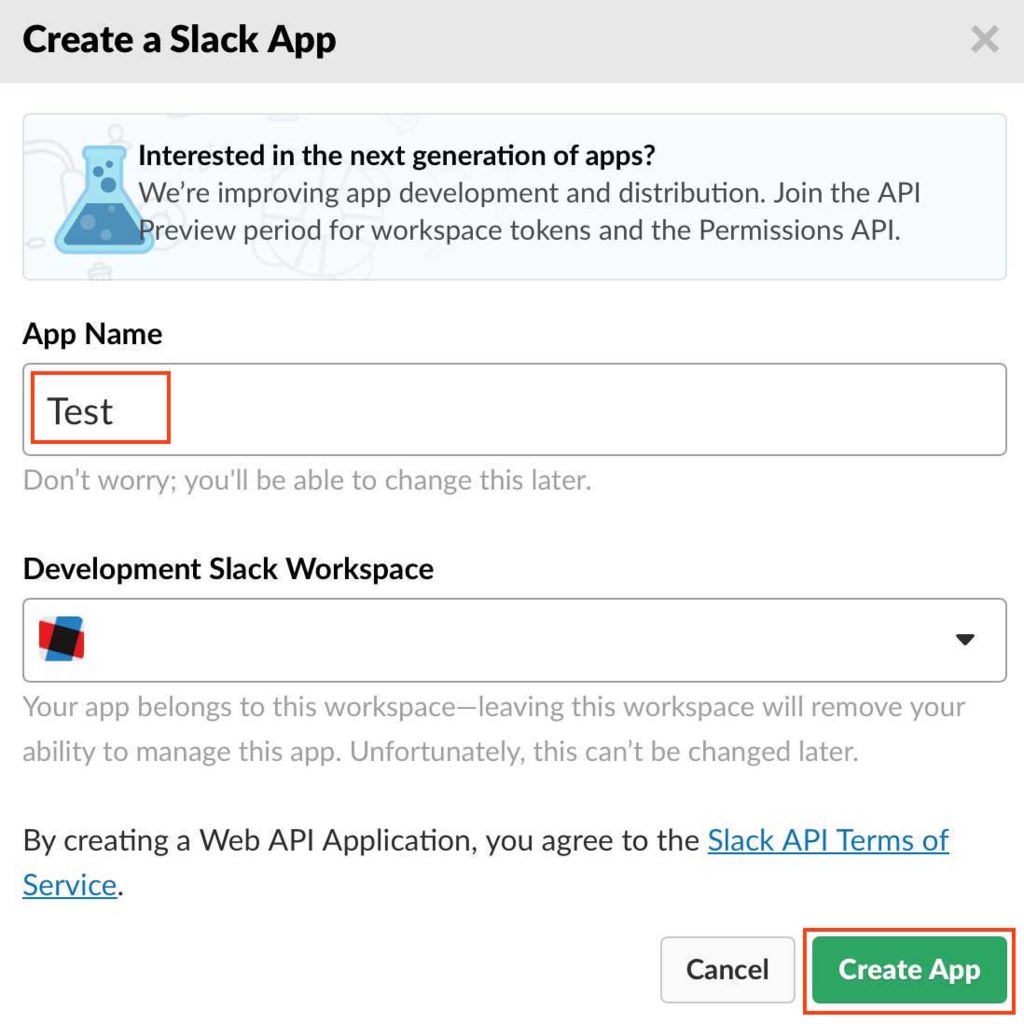The image size is (1024, 1024).
Task: Click the API Preview period banner description
Action: 530,212
